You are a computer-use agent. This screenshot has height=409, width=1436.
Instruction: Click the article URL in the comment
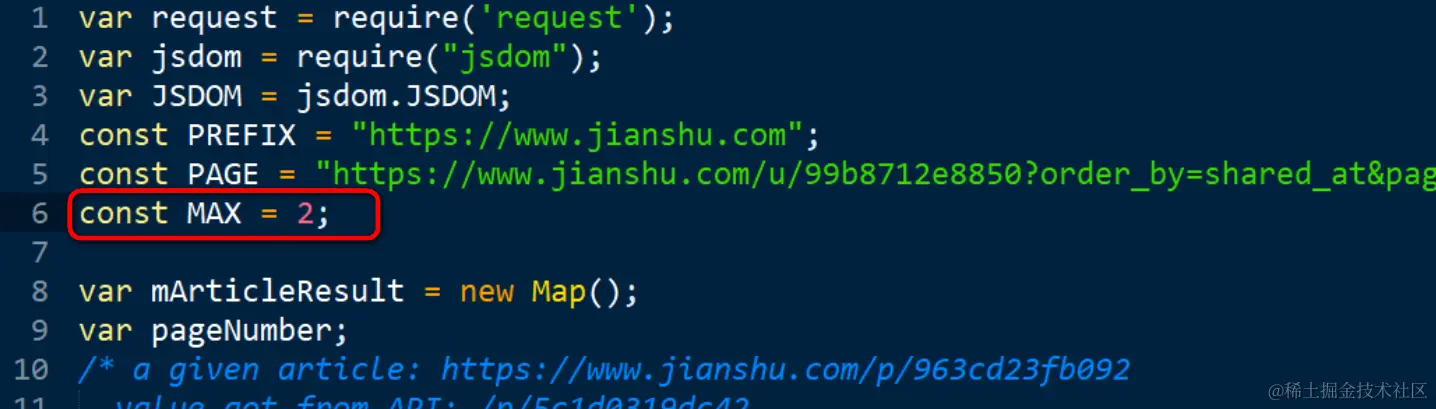point(786,370)
